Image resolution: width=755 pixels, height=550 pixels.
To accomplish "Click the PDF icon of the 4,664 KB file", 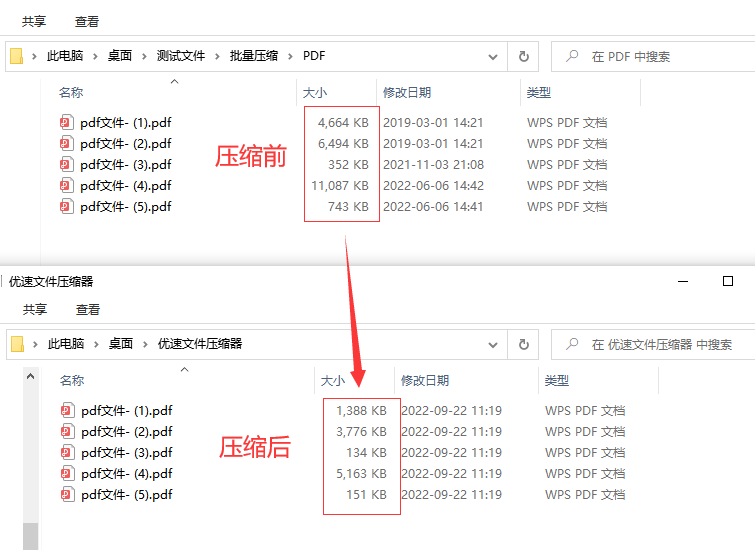I will coord(66,122).
